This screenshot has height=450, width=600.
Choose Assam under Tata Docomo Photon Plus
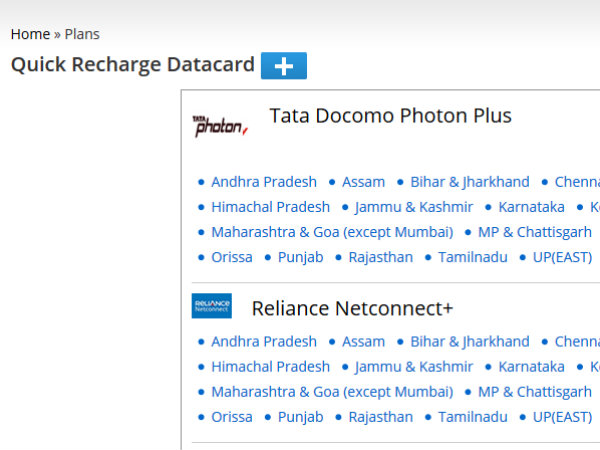coord(364,182)
